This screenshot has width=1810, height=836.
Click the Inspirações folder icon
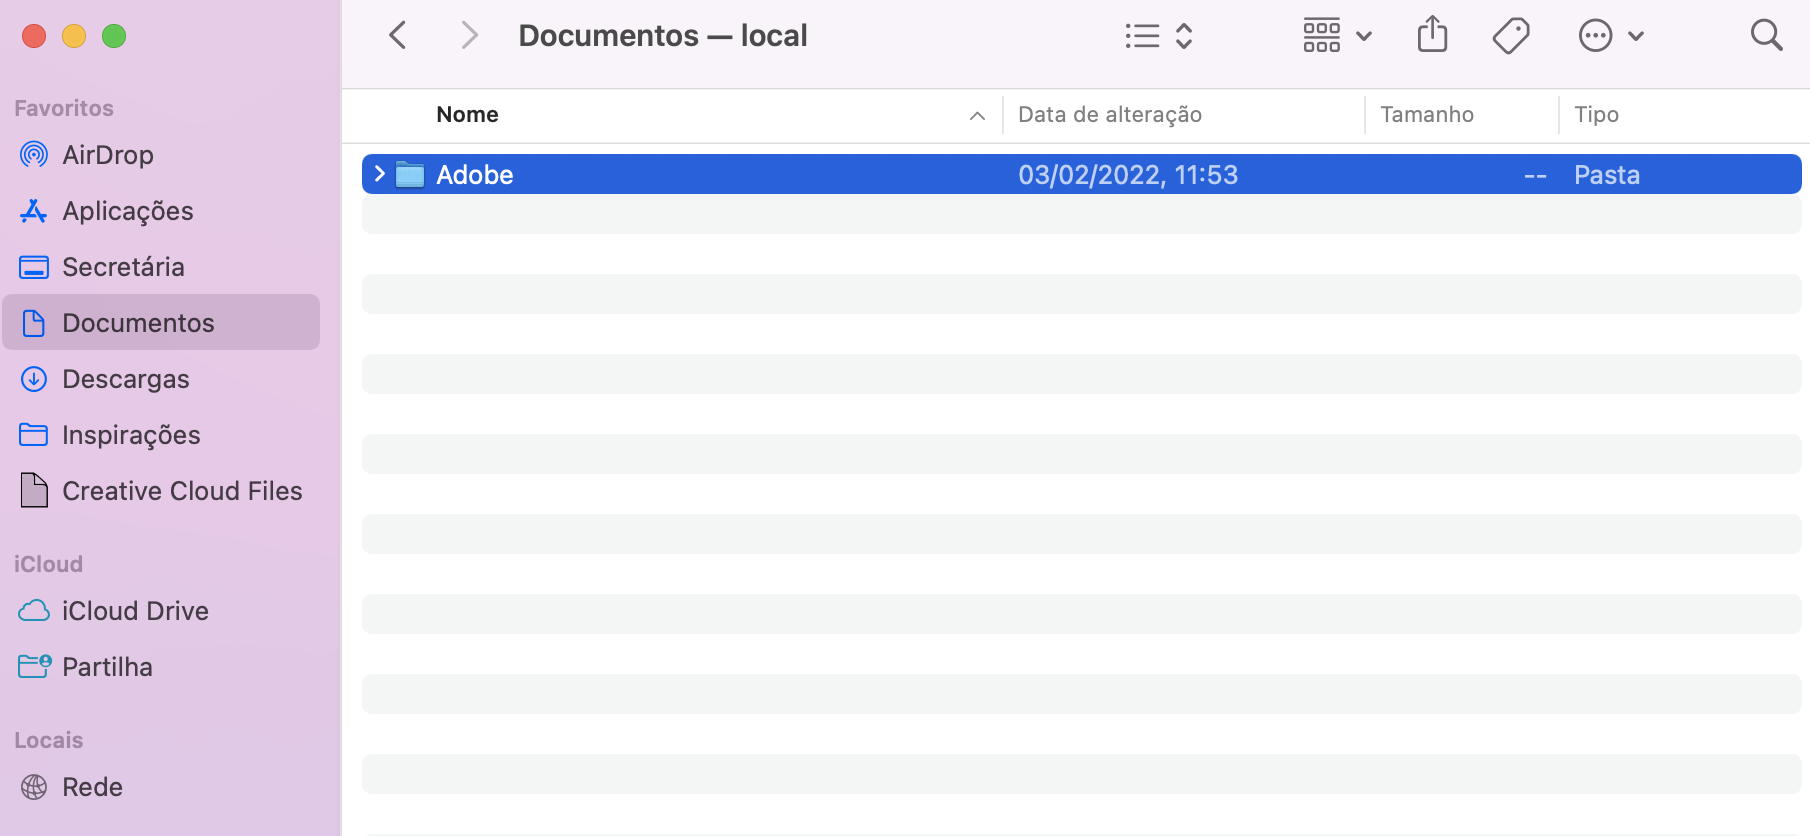click(x=34, y=435)
